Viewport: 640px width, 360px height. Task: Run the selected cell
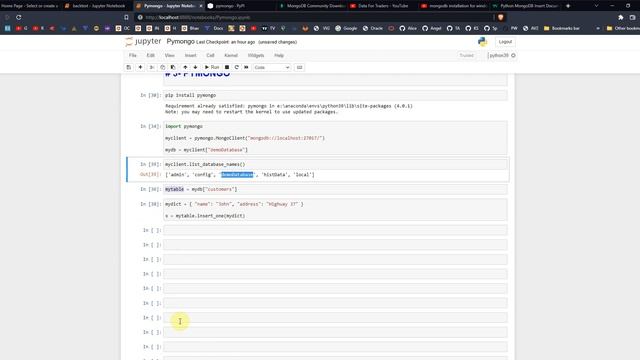[212, 67]
